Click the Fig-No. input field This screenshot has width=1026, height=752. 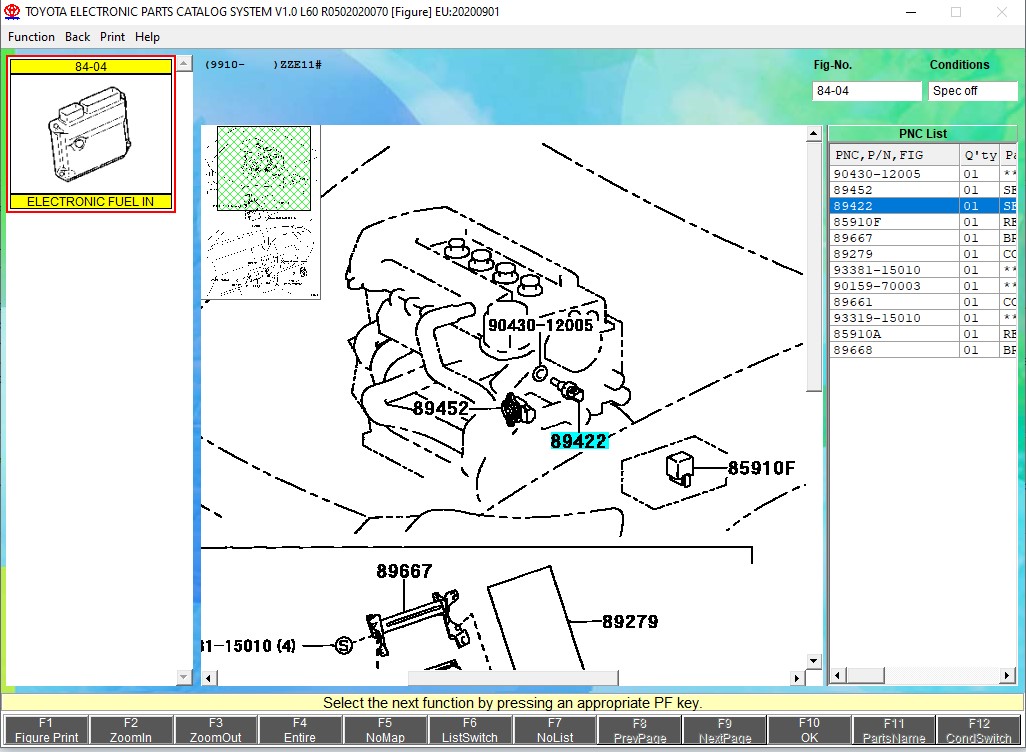(x=866, y=91)
